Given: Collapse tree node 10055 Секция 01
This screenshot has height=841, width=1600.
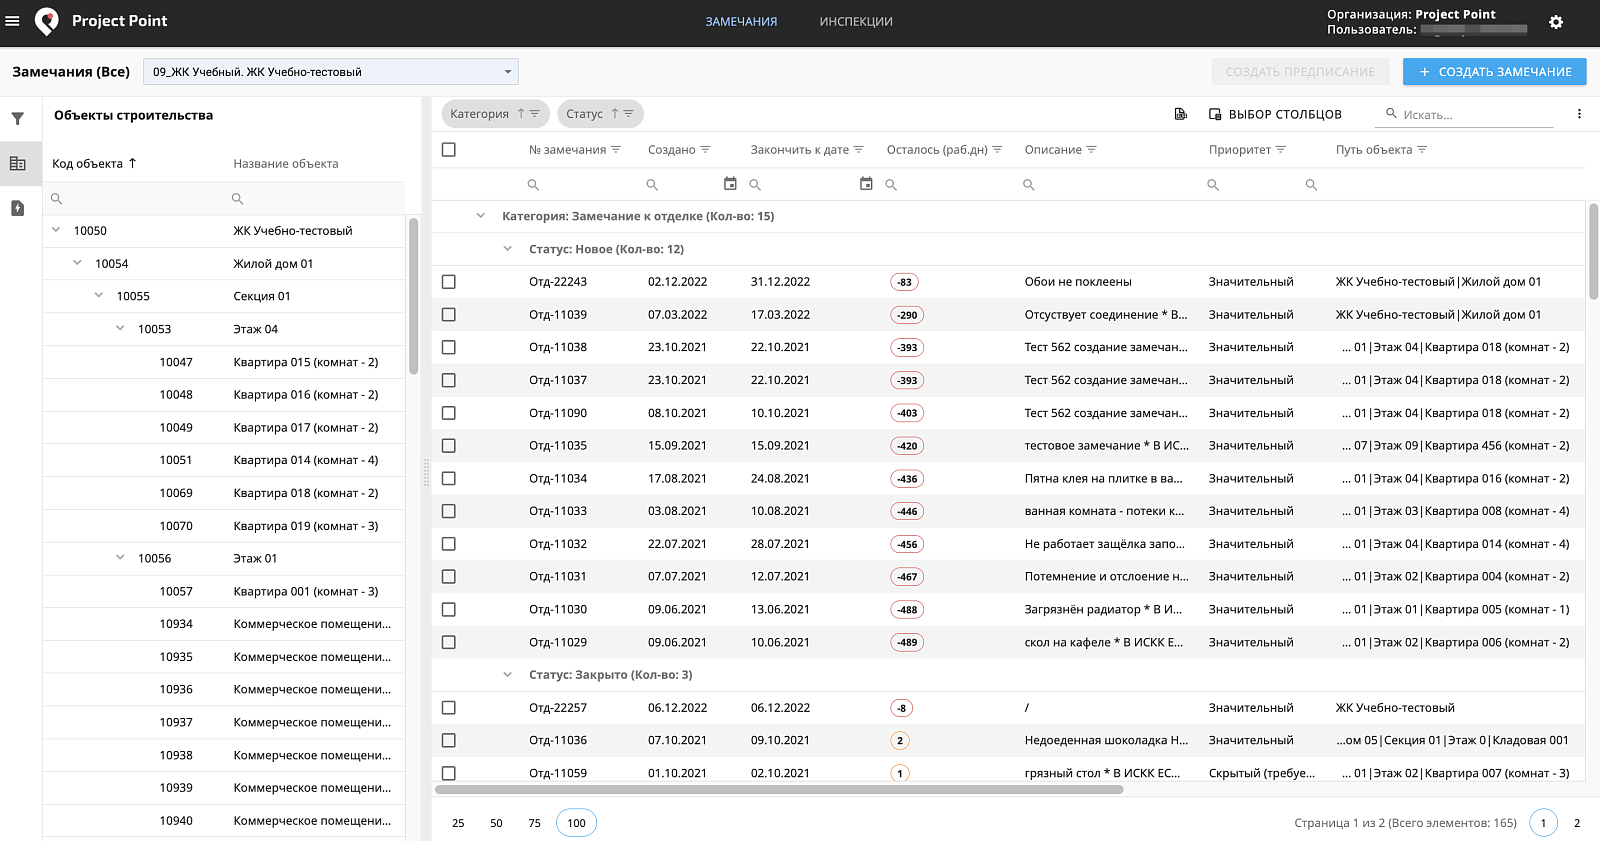Looking at the screenshot, I should tap(99, 296).
